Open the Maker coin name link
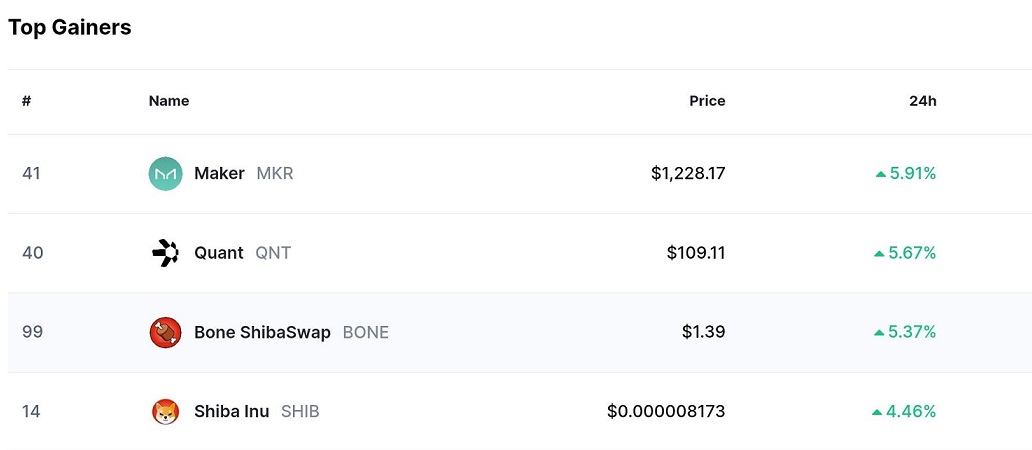 tap(219, 174)
